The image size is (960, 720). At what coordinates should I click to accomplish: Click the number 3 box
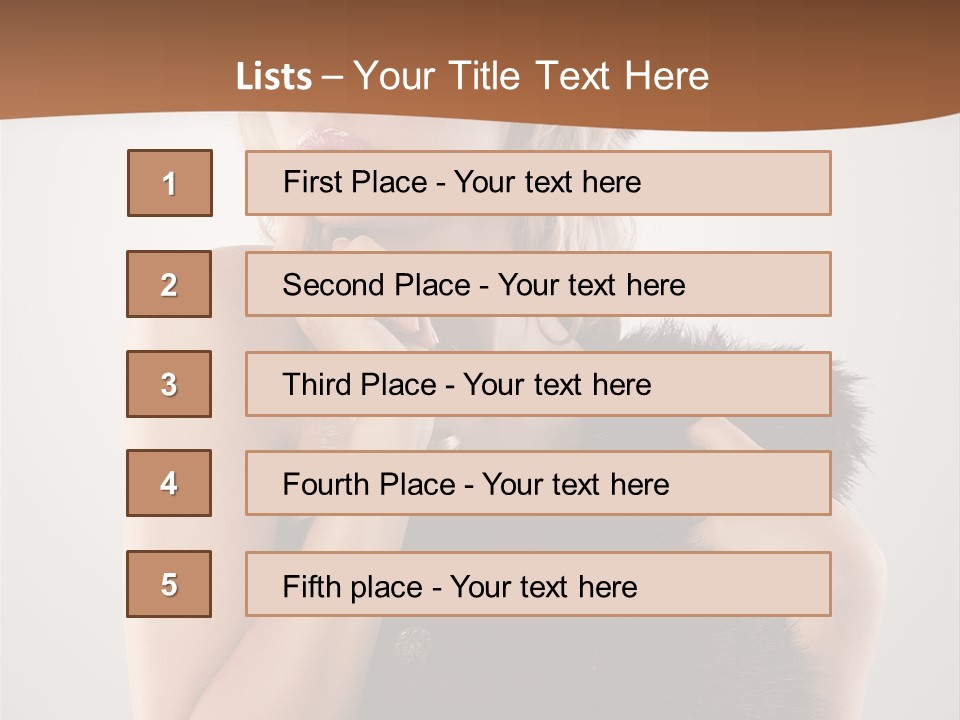(169, 384)
